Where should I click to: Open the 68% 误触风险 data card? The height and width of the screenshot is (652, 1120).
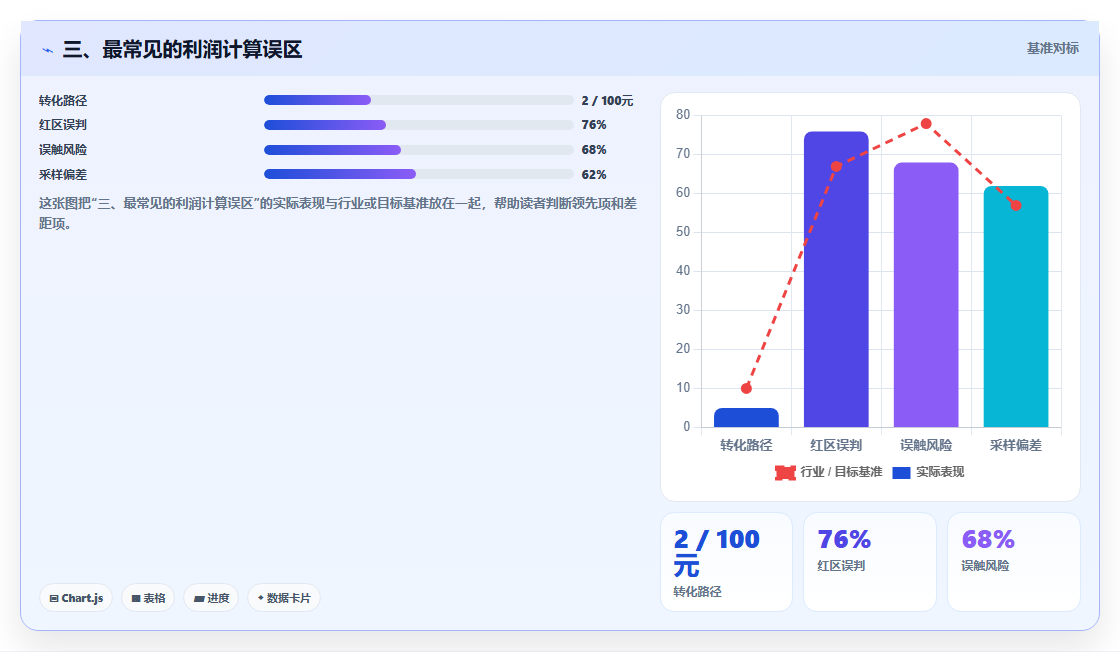pos(1014,562)
